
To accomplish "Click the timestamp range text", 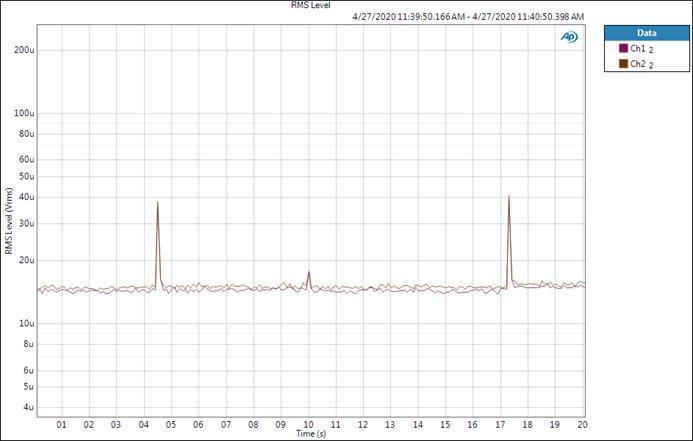I will [x=468, y=17].
